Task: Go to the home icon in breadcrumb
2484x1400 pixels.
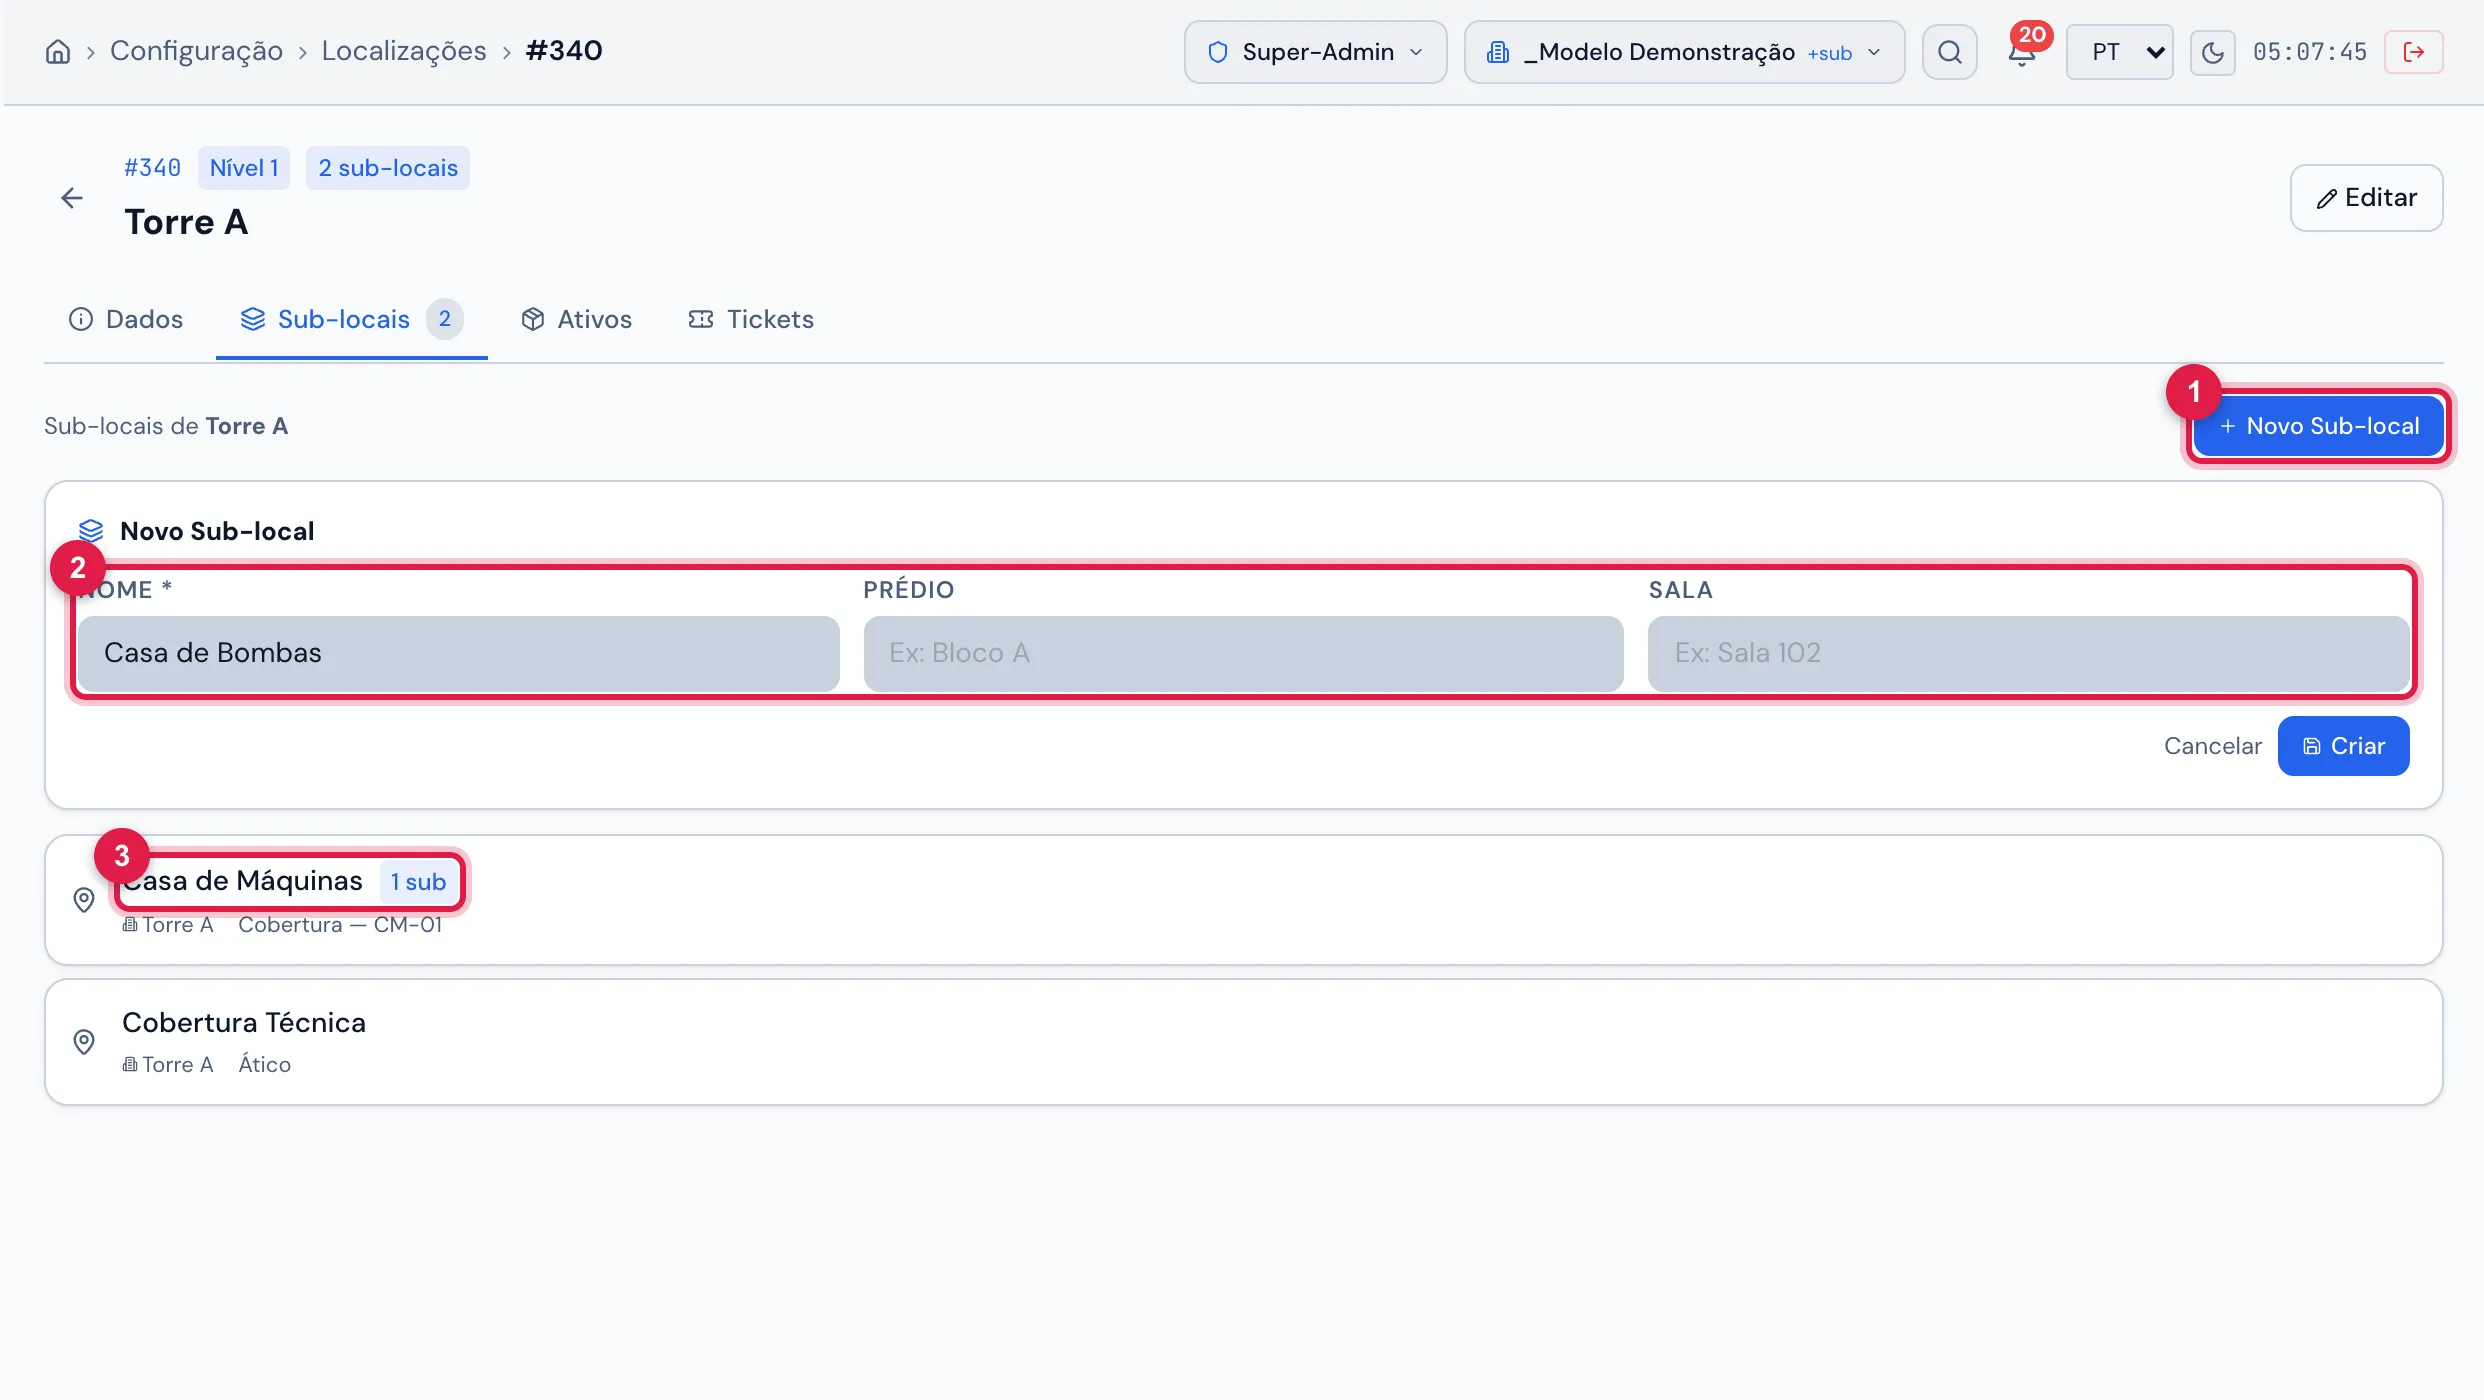Action: 58,51
